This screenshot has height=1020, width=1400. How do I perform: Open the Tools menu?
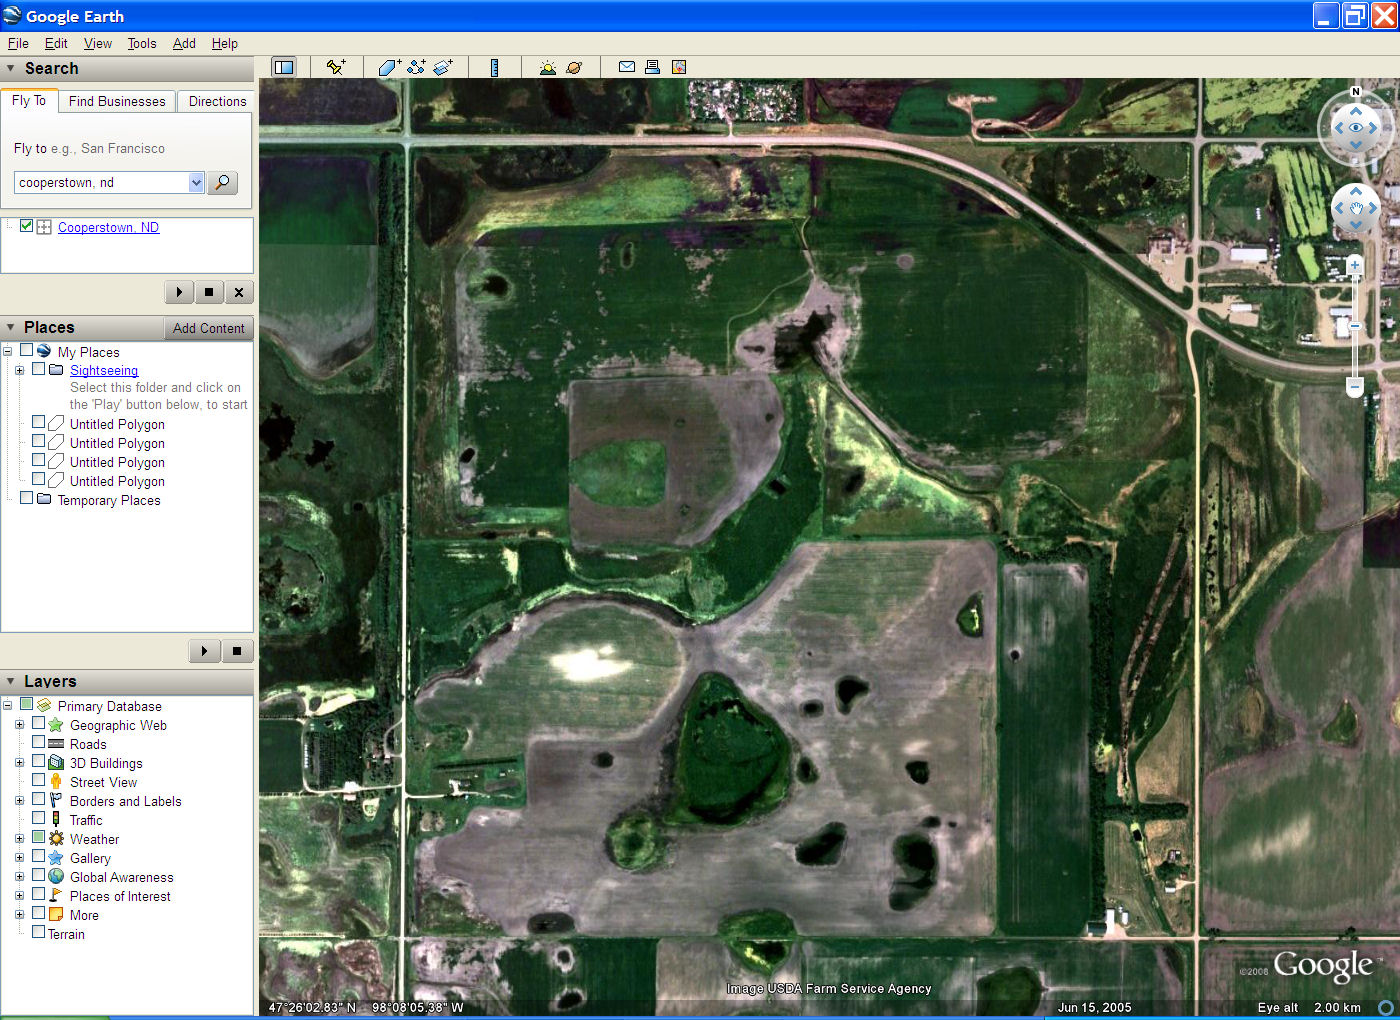point(142,43)
